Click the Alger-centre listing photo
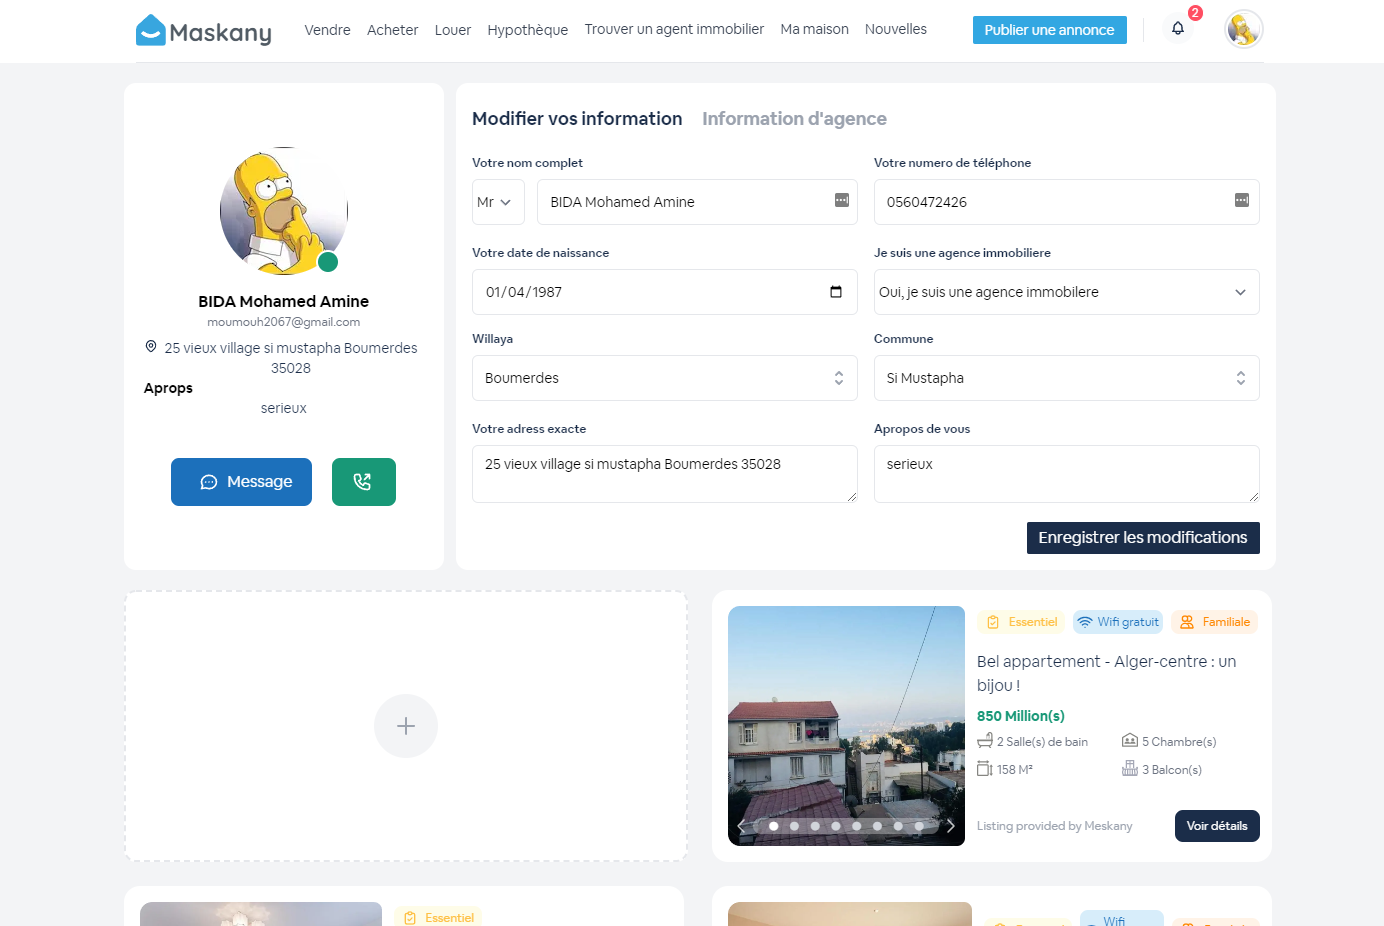 pos(846,726)
